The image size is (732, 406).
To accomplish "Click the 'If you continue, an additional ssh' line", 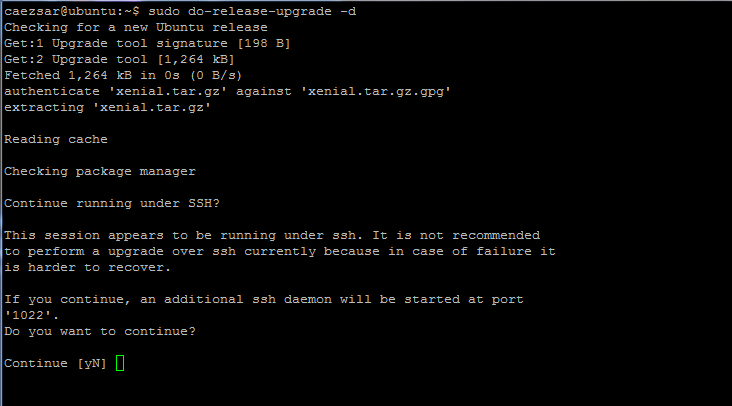I will pos(264,299).
